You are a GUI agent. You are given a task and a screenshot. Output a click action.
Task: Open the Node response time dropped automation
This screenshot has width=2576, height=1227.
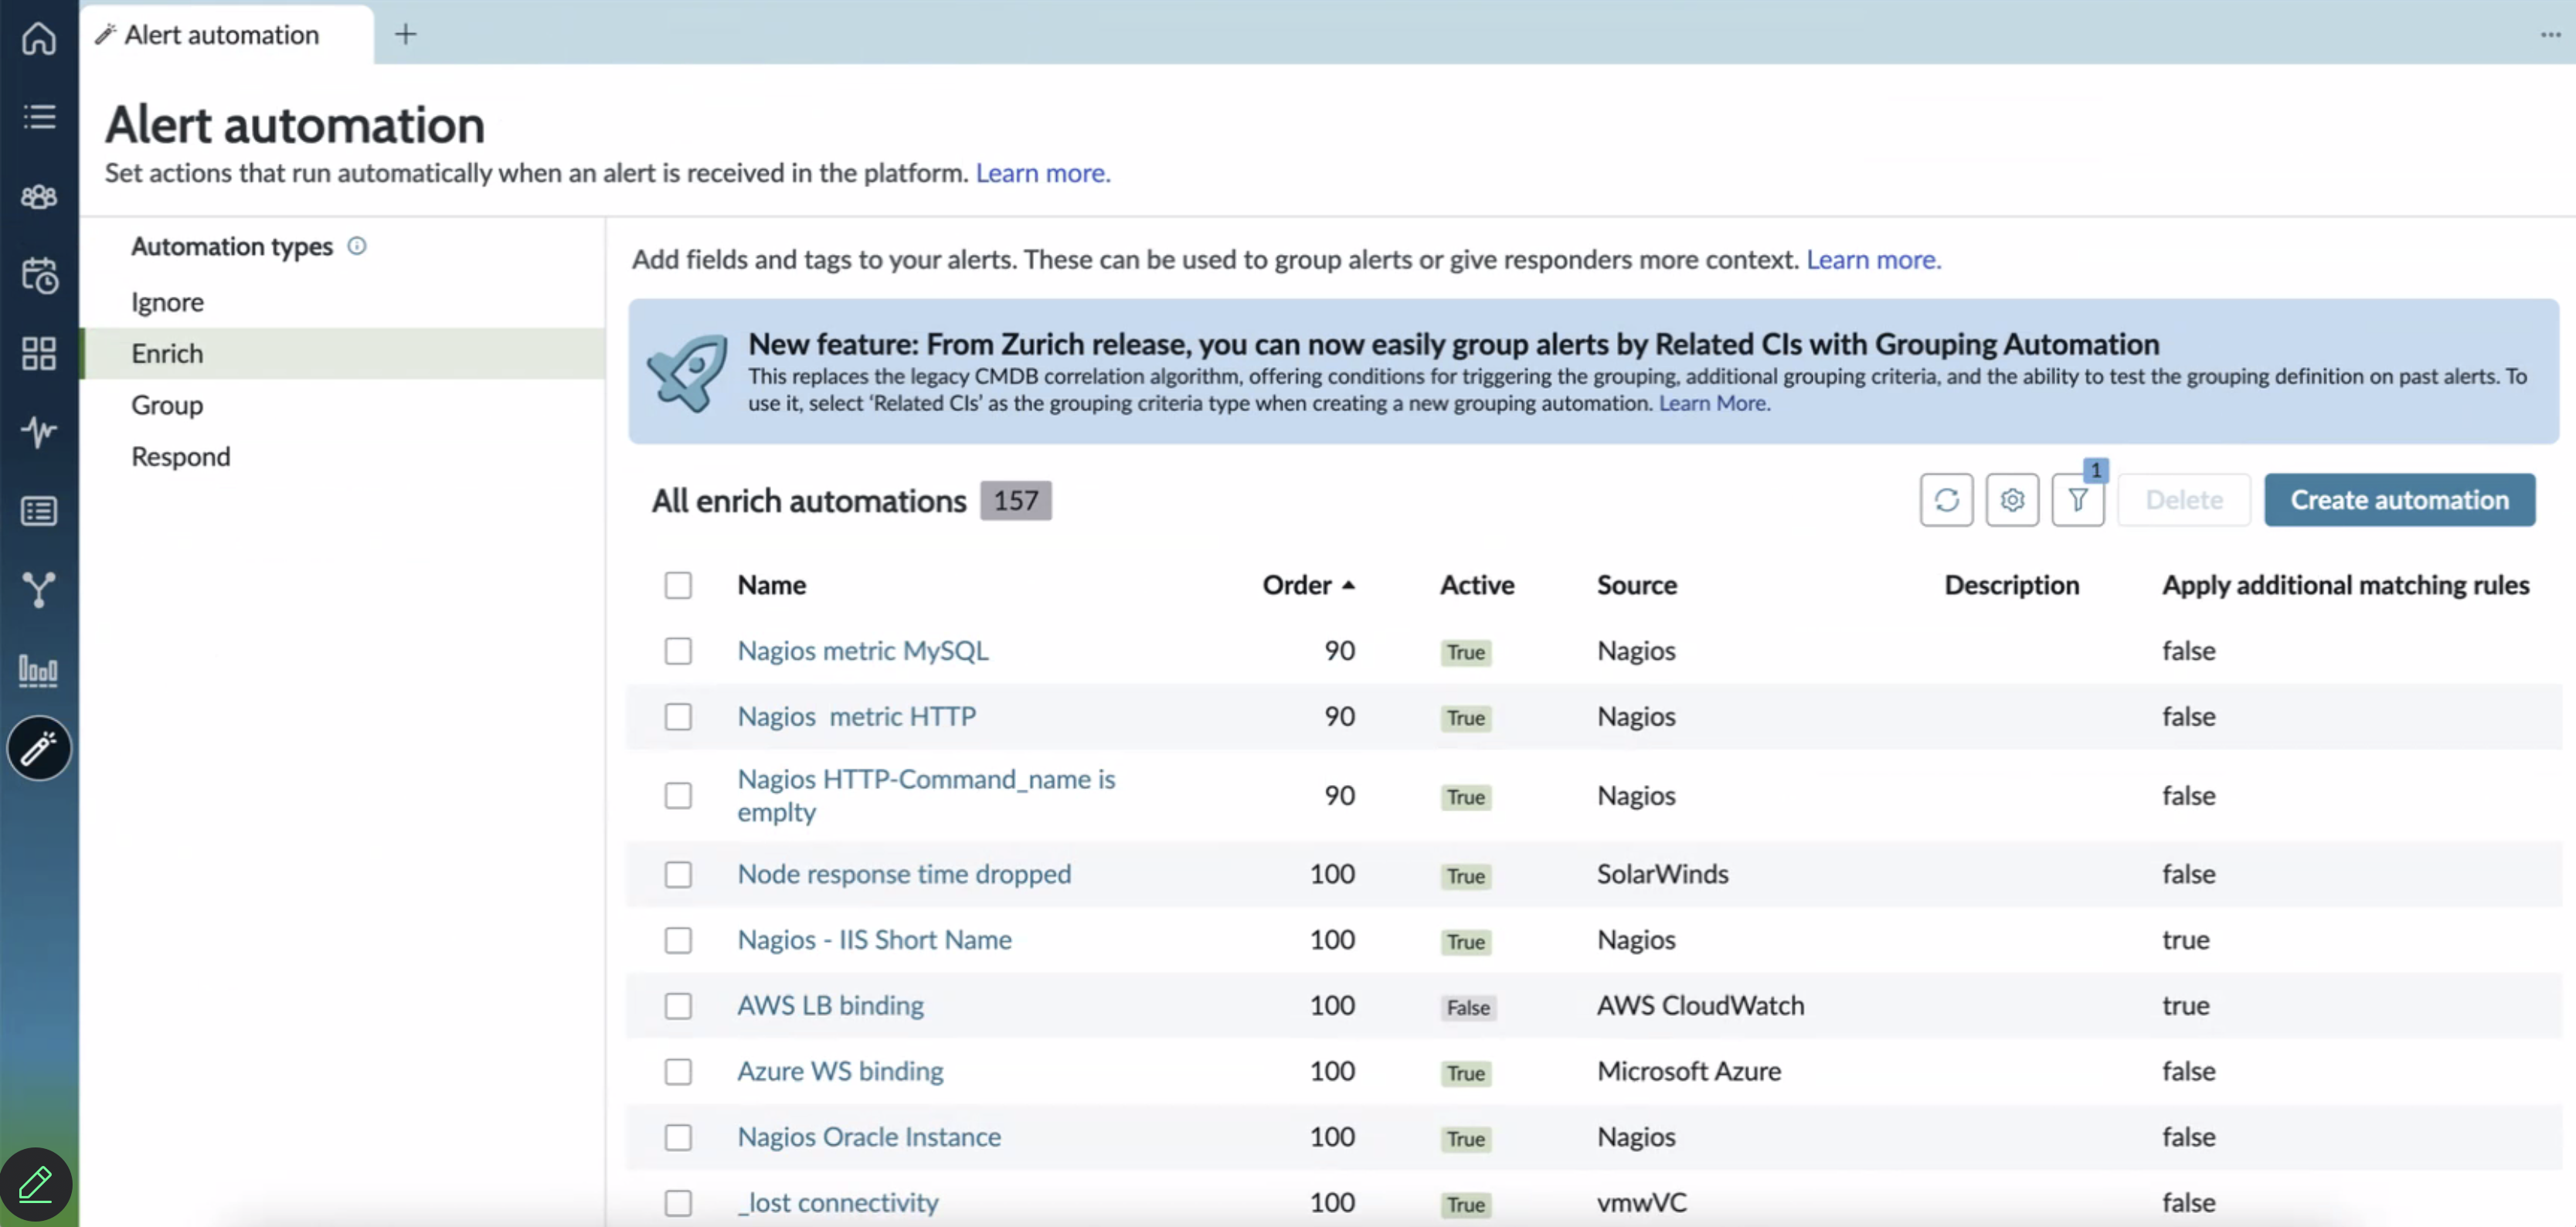coord(904,874)
